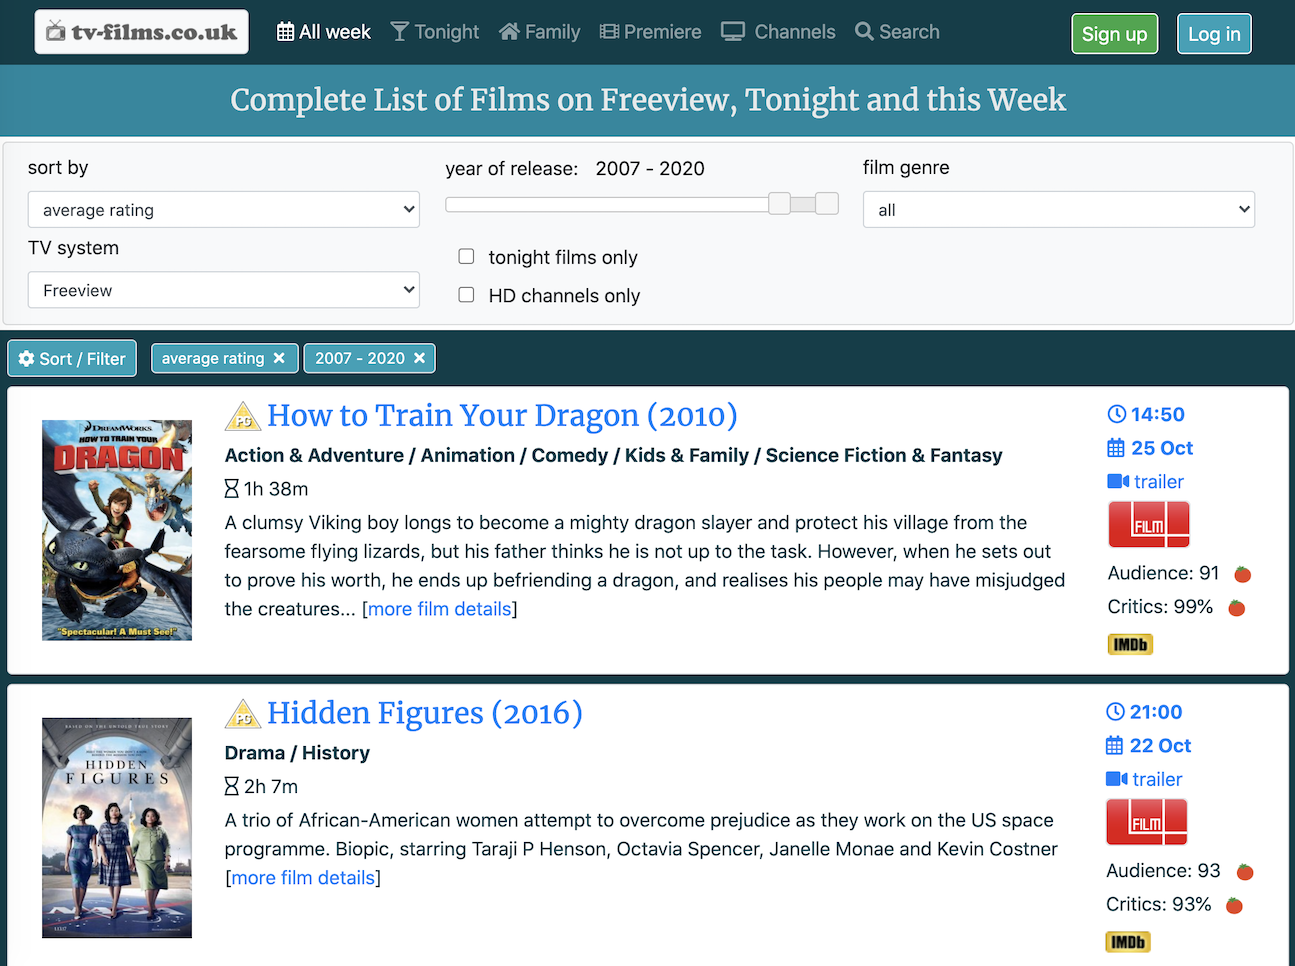Viewport: 1295px width, 966px height.
Task: Click the clock icon showing 21:00
Action: pyautogui.click(x=1115, y=711)
